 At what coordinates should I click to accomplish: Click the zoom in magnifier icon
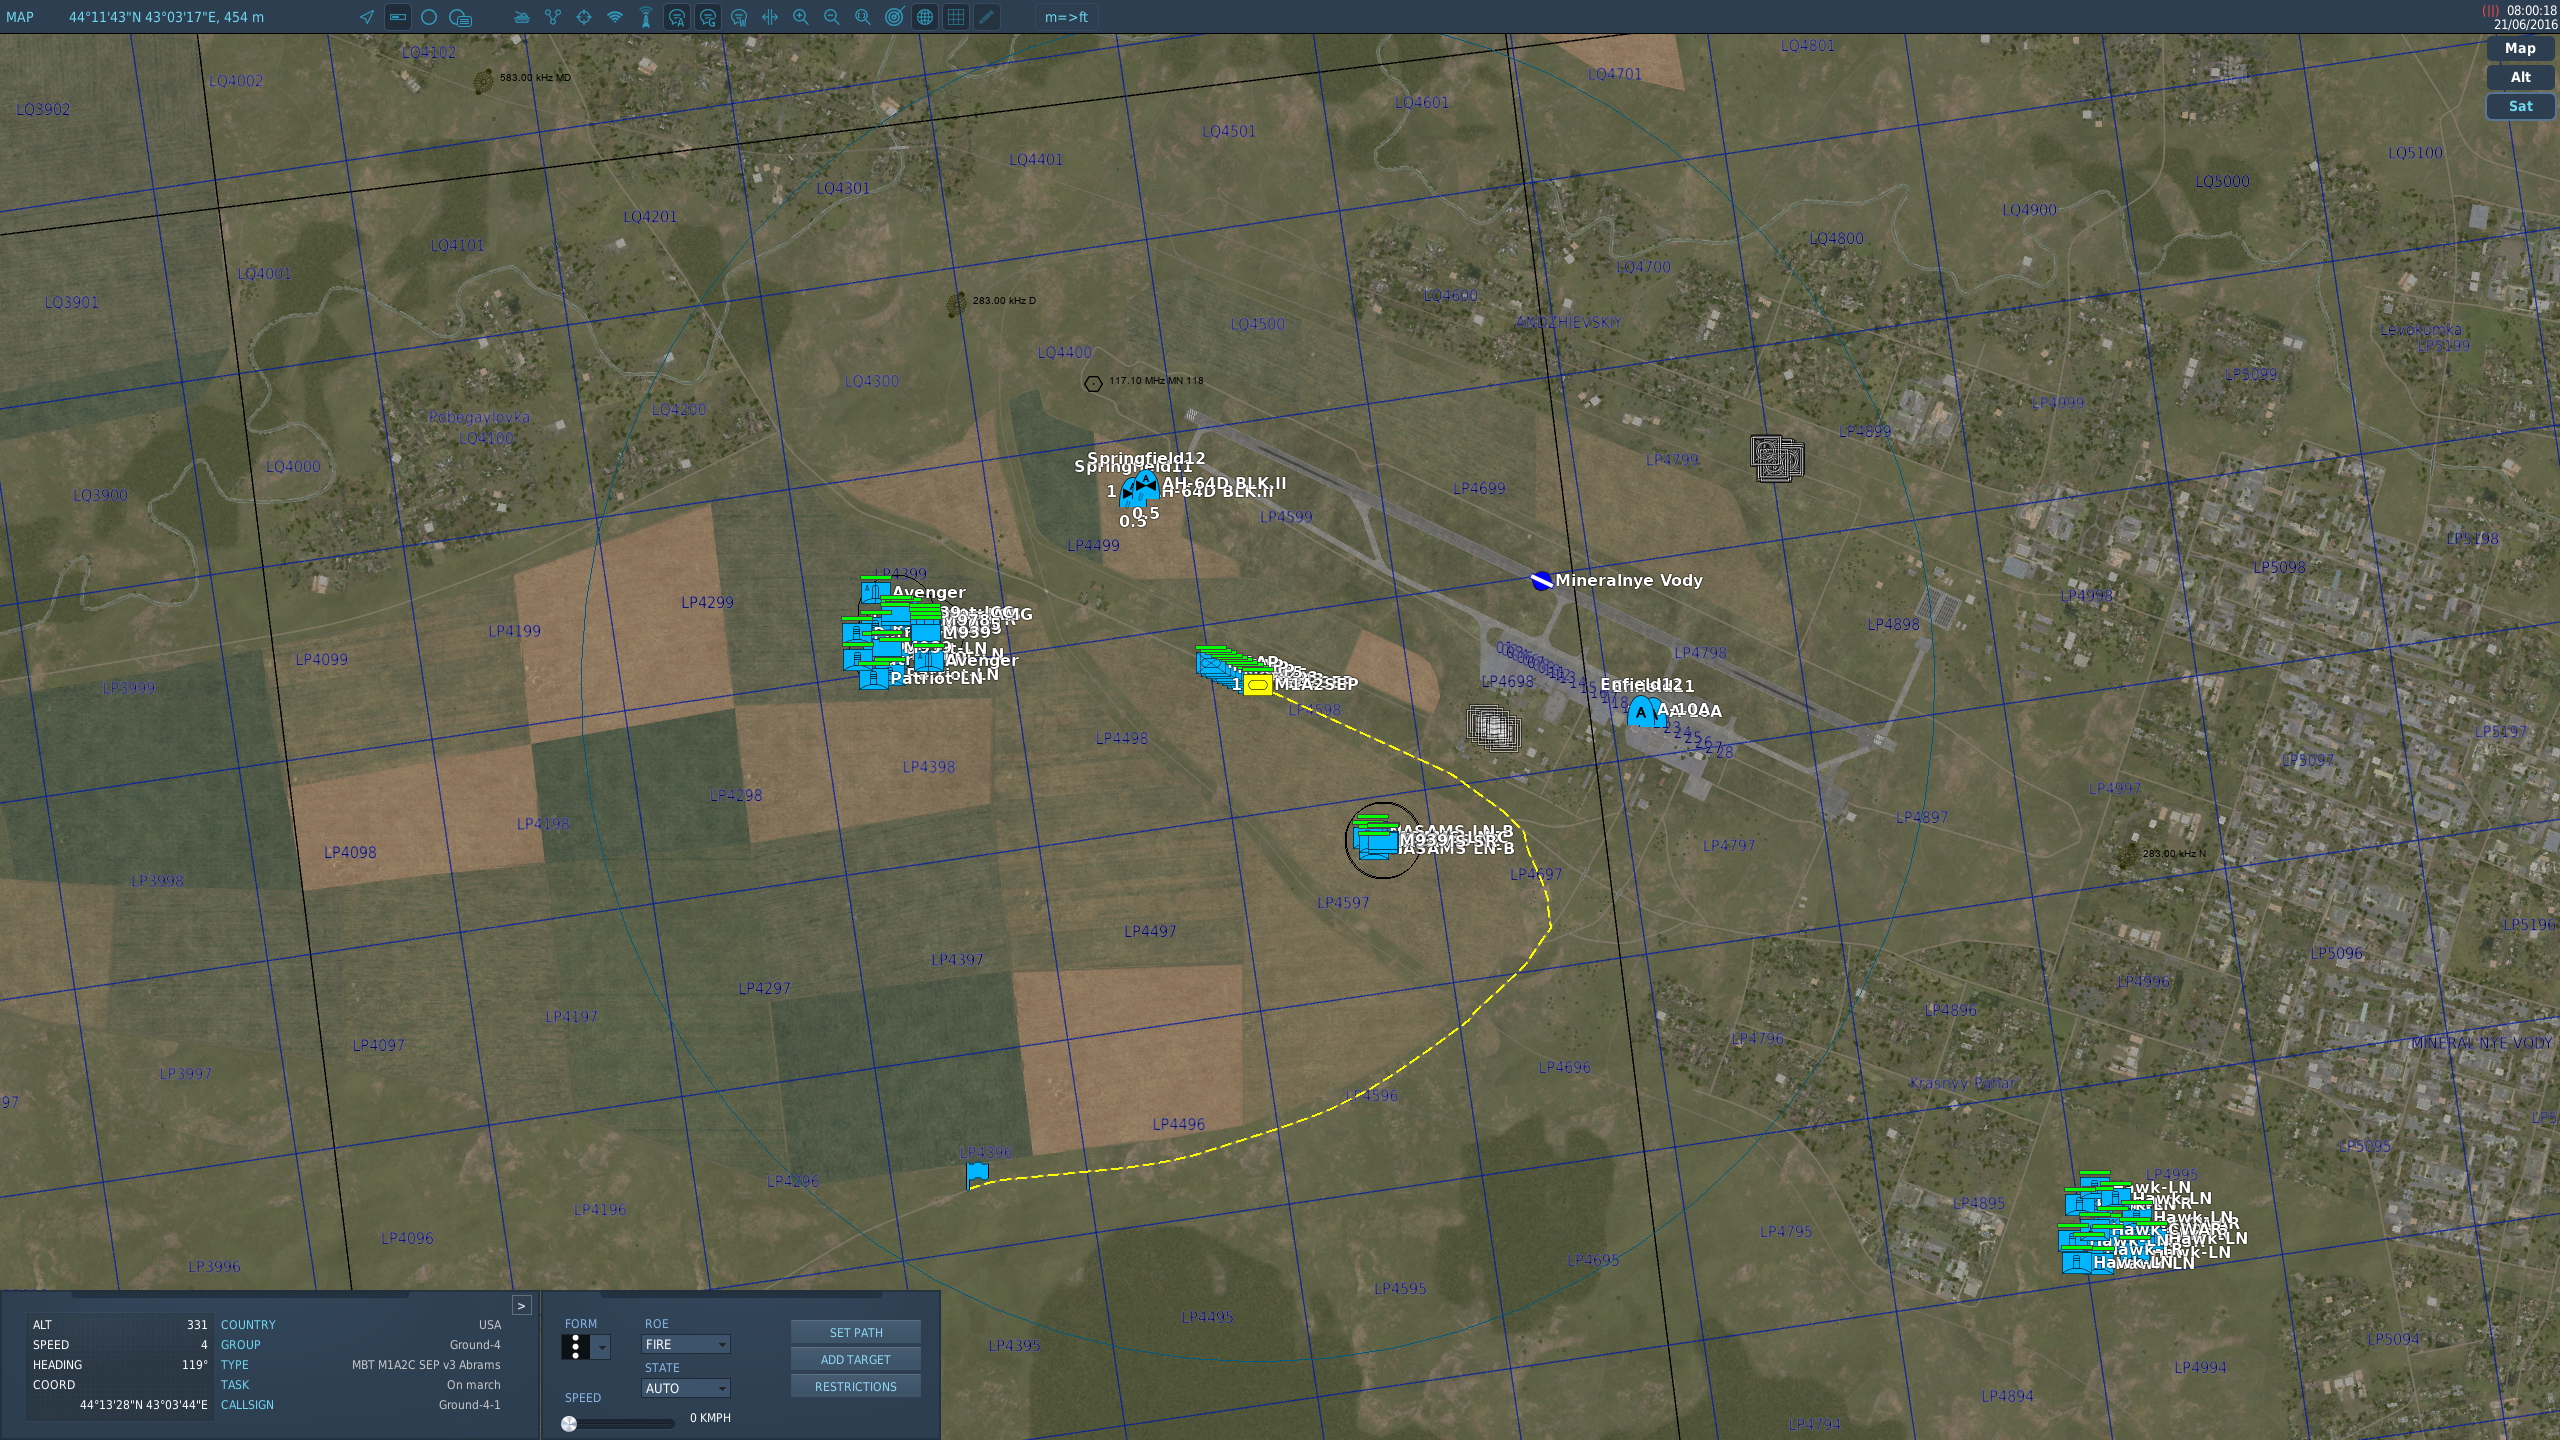click(801, 17)
